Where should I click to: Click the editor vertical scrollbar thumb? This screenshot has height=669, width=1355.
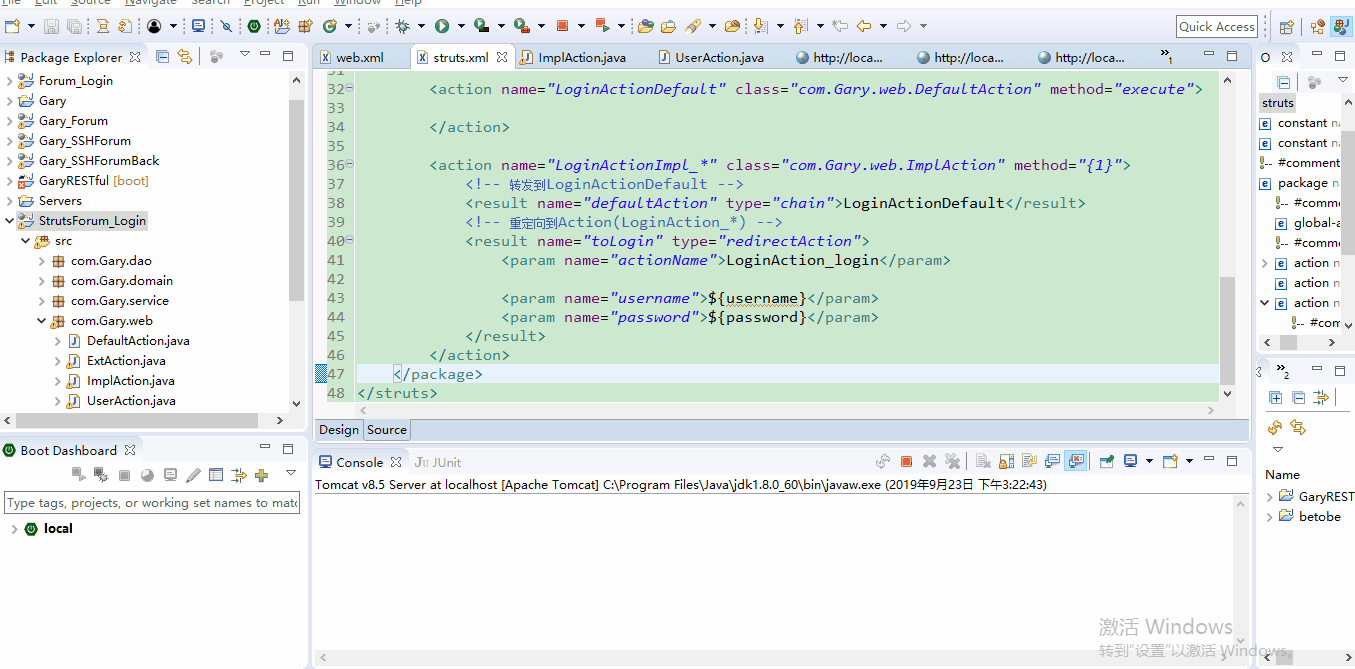click(x=1227, y=331)
